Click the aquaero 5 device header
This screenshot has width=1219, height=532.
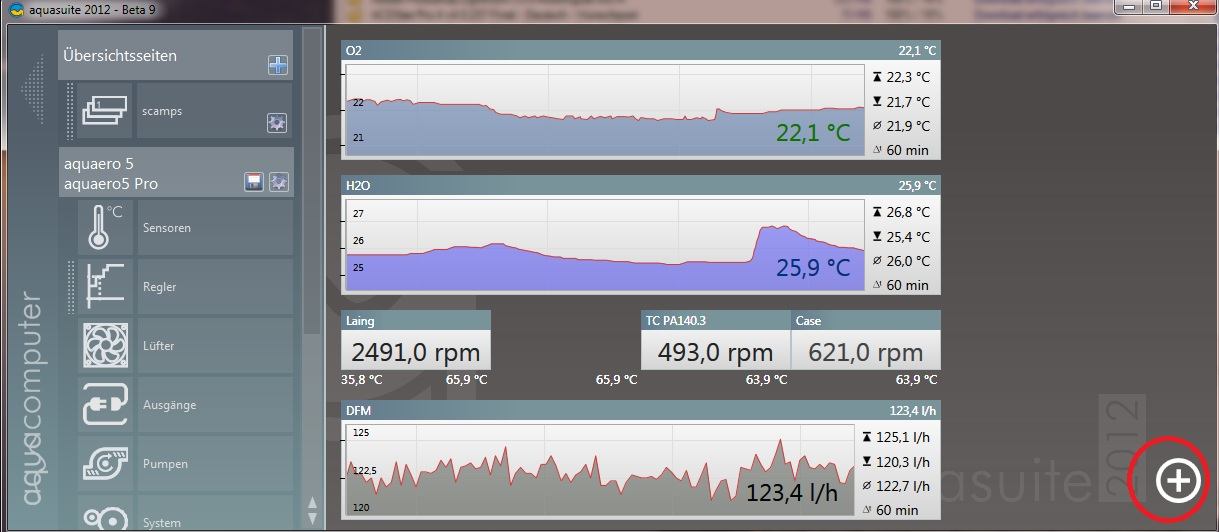[175, 172]
